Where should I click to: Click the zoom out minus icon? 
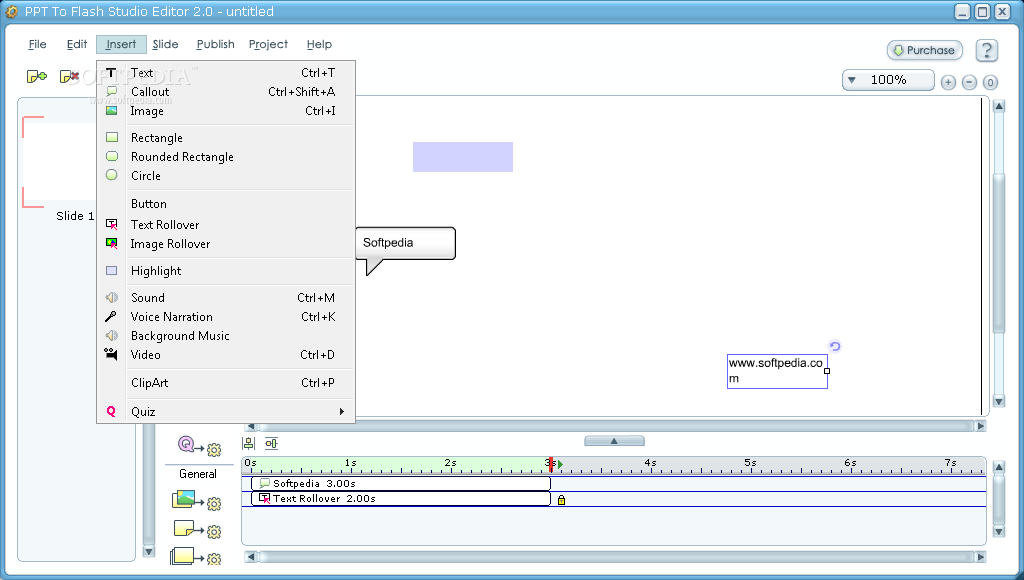click(x=969, y=82)
